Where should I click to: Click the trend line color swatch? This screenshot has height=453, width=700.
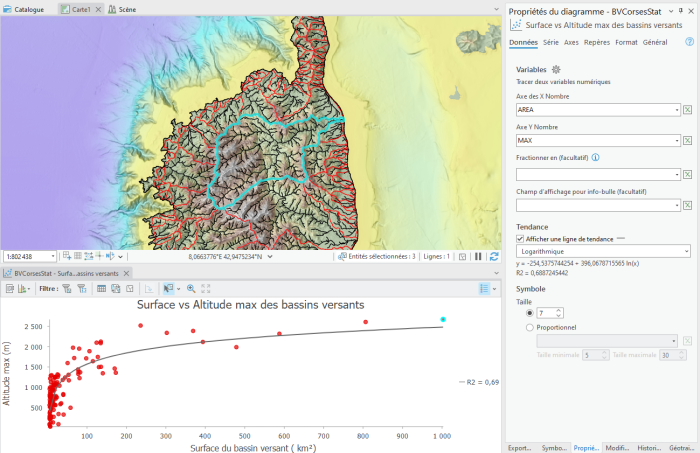coord(622,239)
